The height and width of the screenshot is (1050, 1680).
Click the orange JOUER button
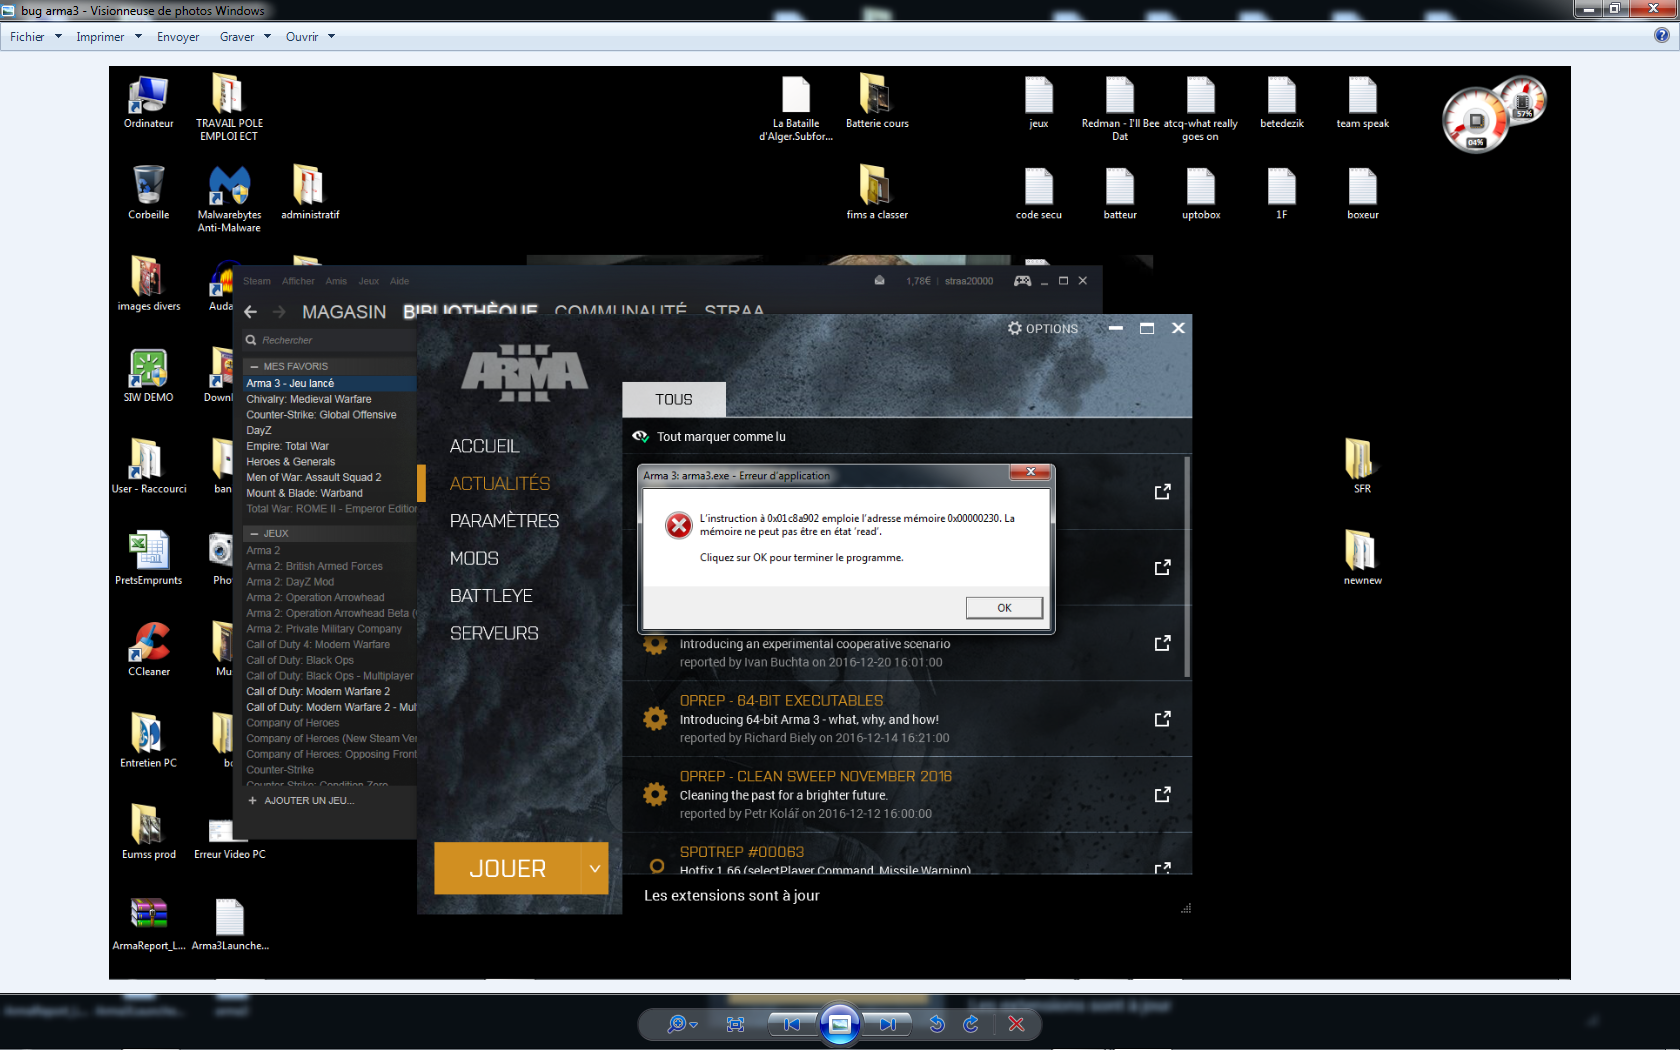pos(507,869)
